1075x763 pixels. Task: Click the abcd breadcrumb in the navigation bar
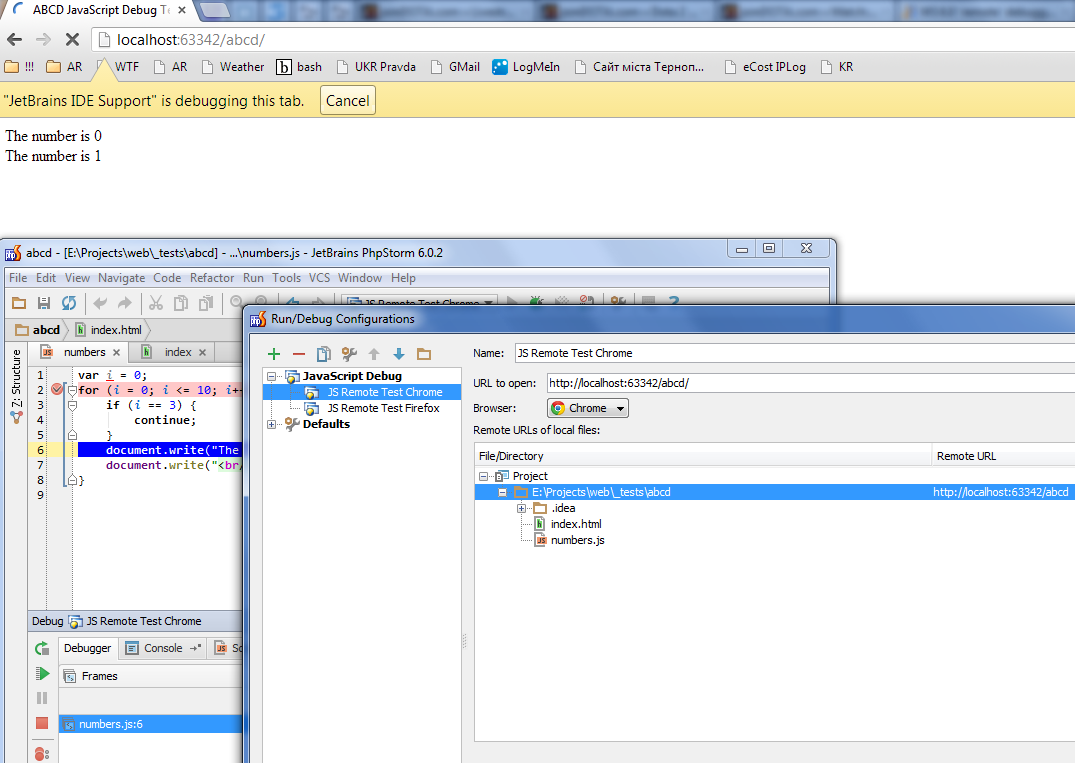click(38, 330)
